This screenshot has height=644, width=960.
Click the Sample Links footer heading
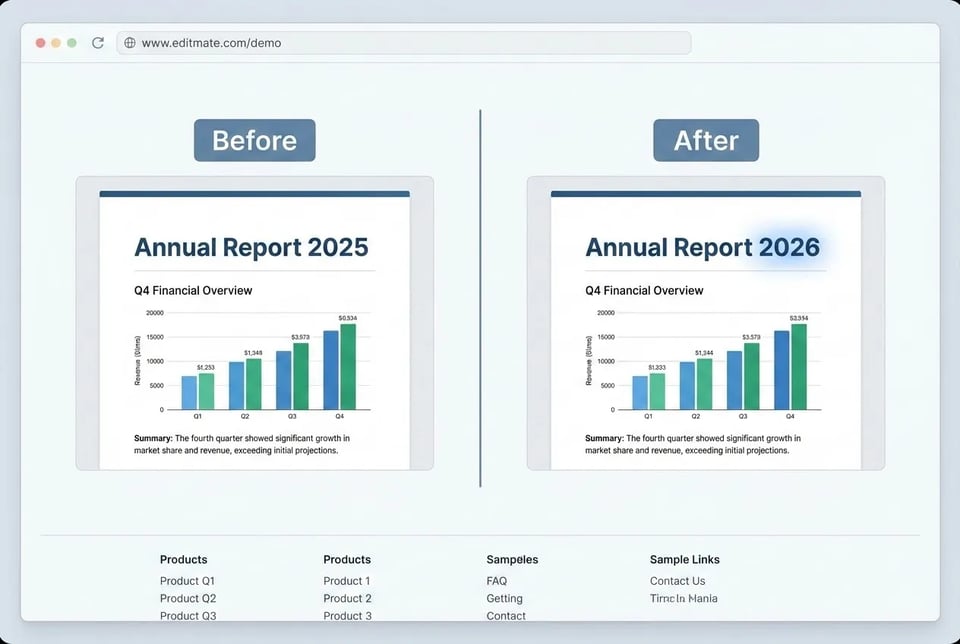684,559
